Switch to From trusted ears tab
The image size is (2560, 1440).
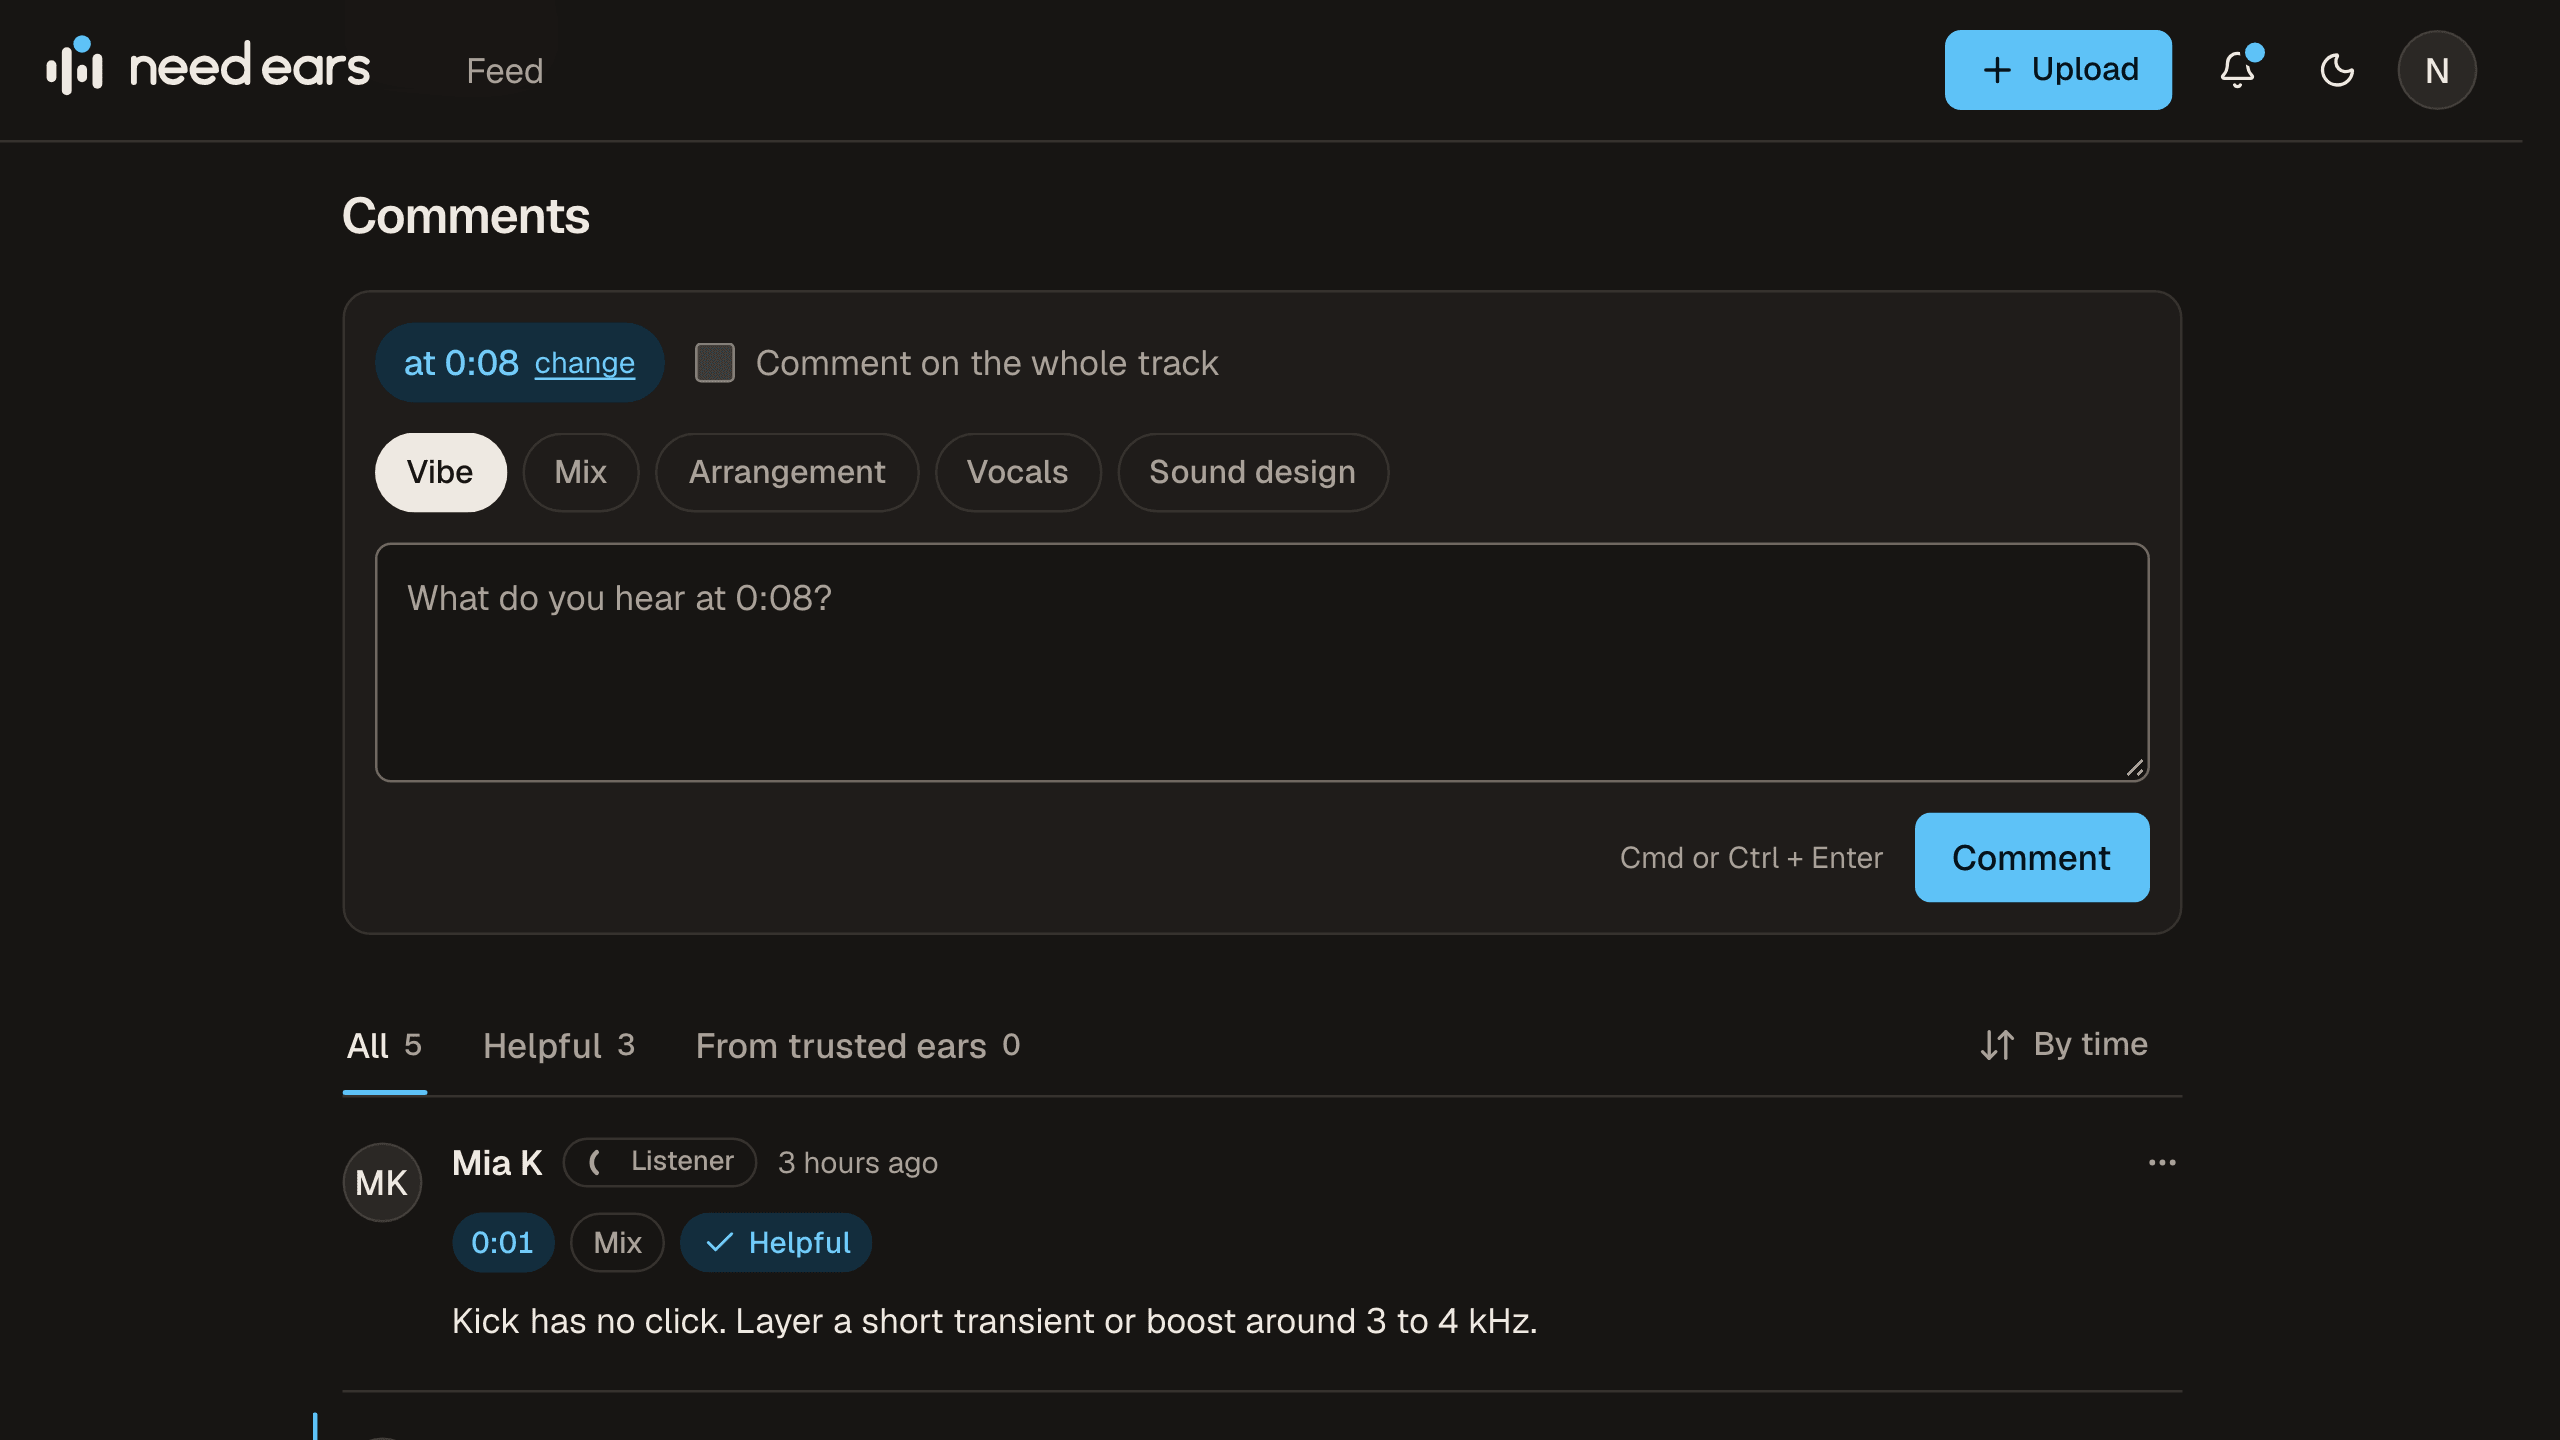pos(858,1046)
